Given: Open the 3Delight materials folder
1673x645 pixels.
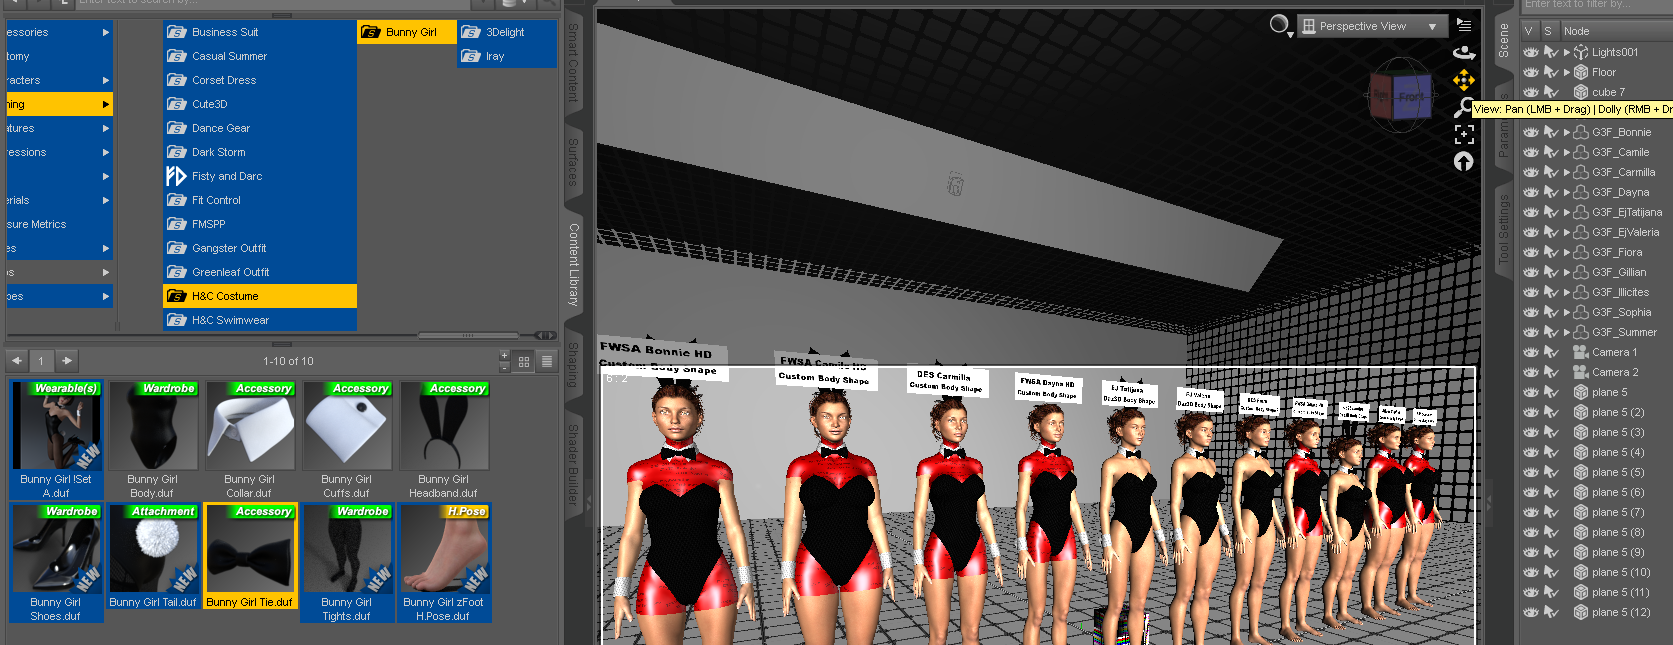Looking at the screenshot, I should click(507, 32).
